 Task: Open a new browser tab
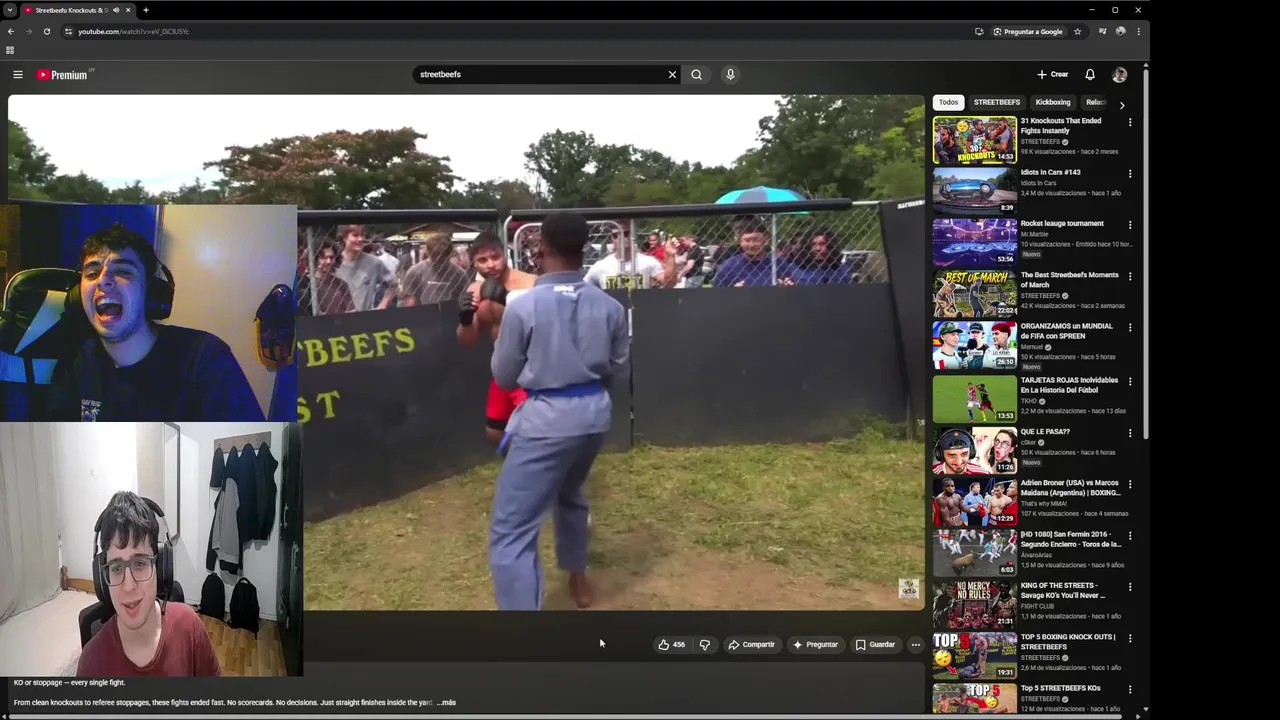146,10
